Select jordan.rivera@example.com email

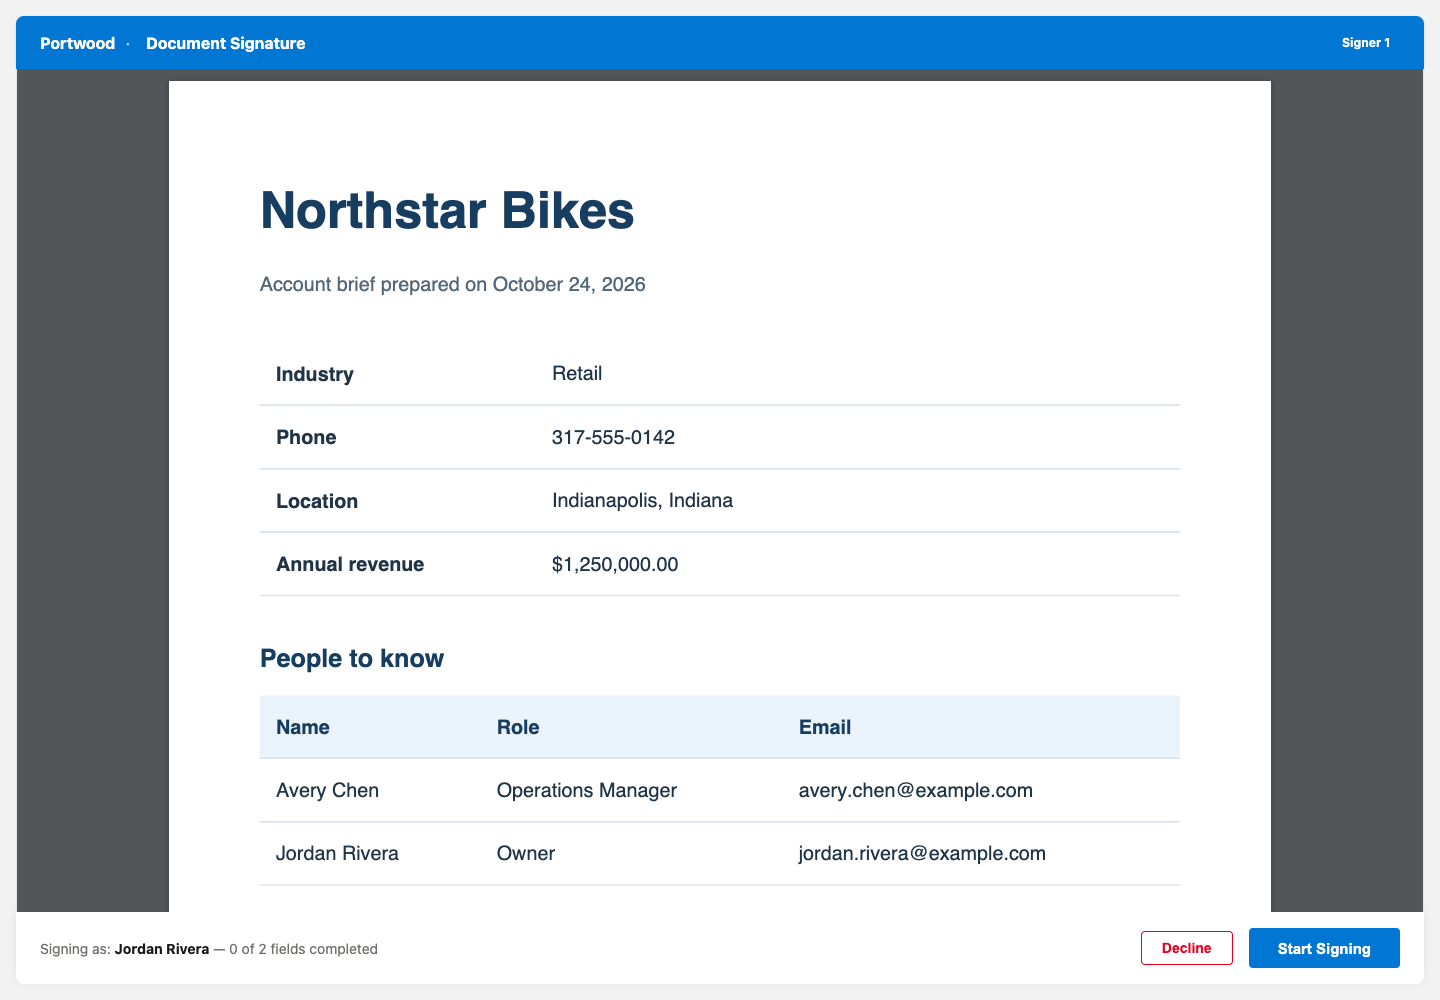tap(922, 853)
